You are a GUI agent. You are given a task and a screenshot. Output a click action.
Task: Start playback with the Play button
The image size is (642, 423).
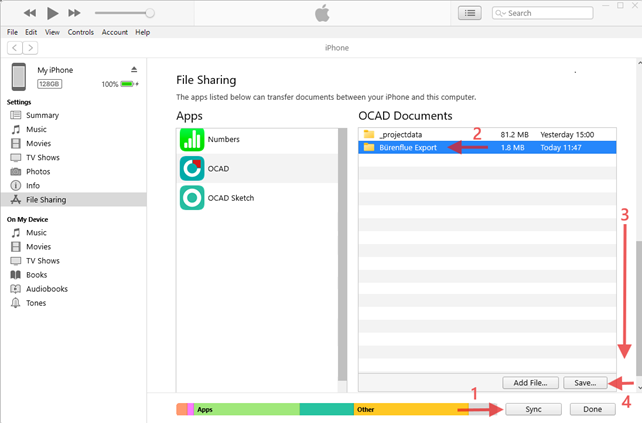click(52, 13)
